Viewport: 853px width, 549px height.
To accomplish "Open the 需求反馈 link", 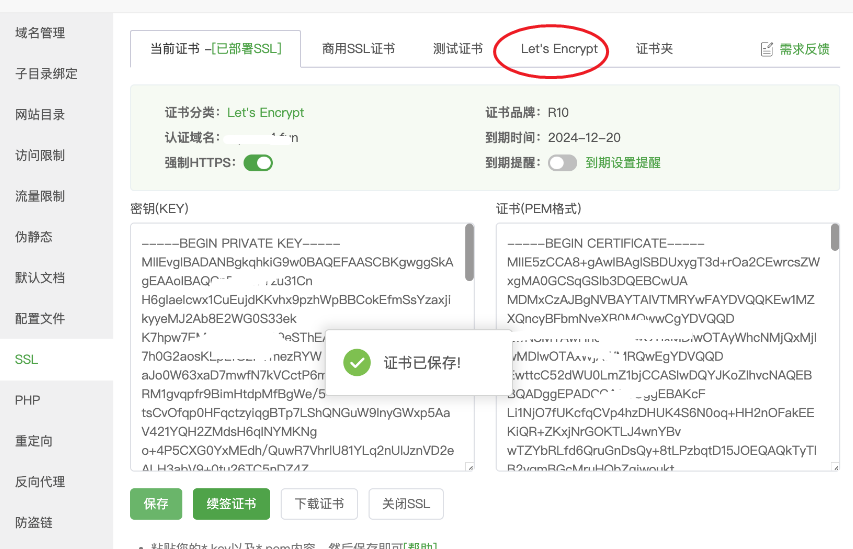I will point(805,50).
